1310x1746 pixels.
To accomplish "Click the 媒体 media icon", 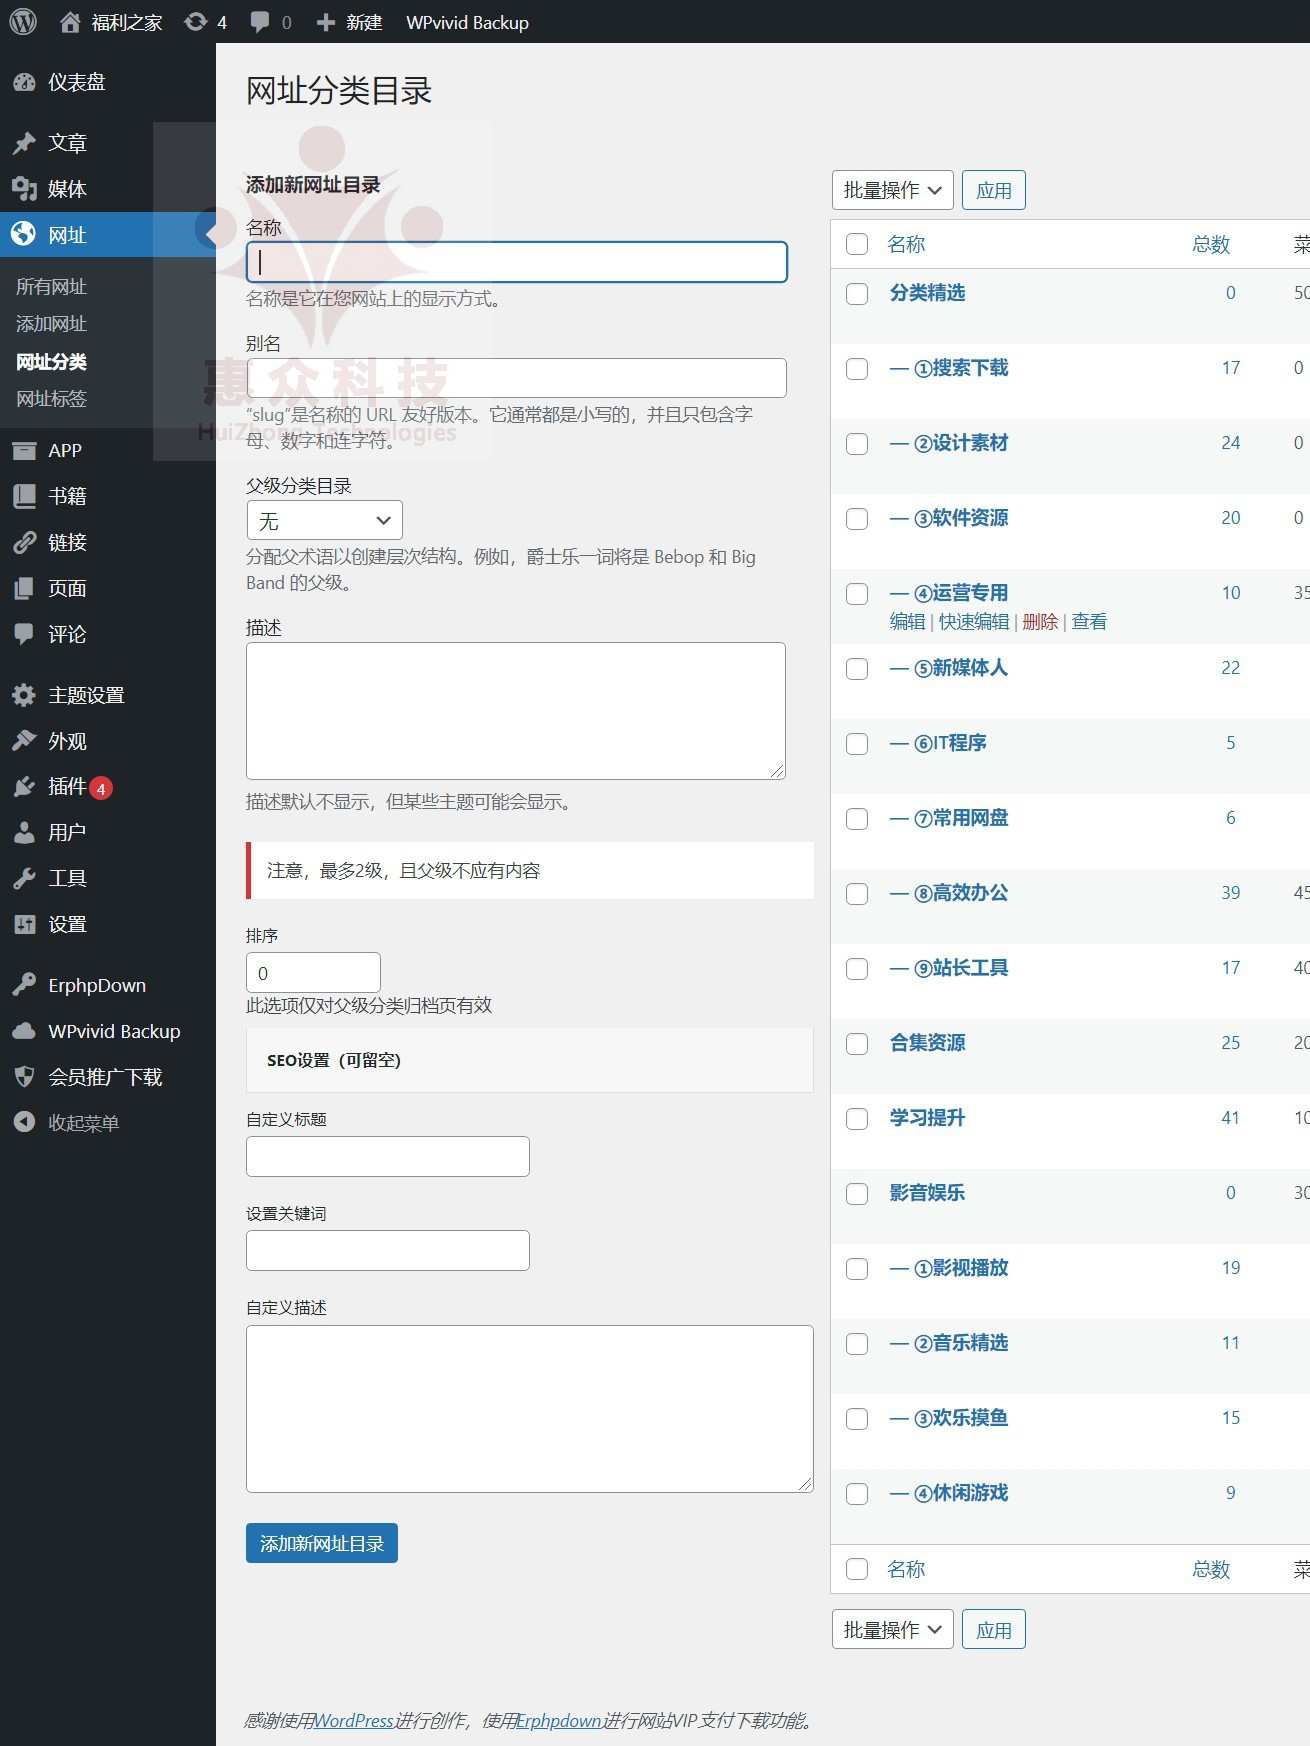I will pyautogui.click(x=24, y=189).
